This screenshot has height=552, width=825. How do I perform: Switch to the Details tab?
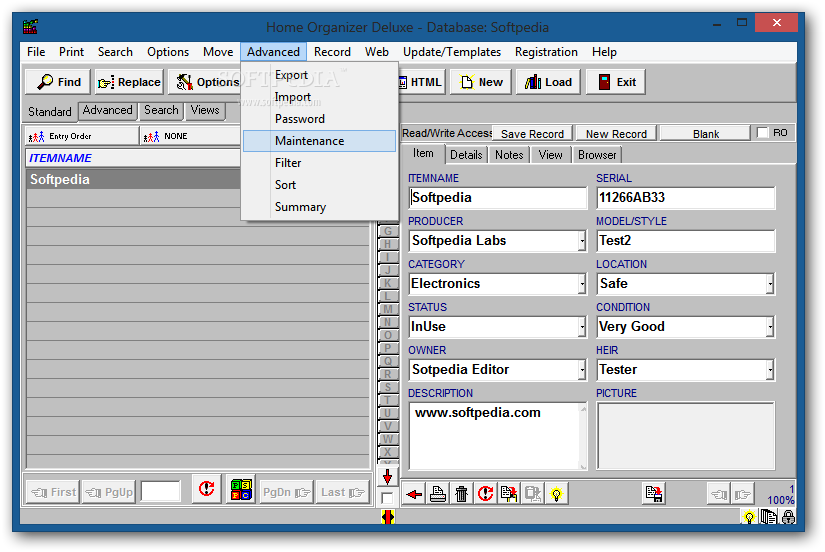click(466, 155)
